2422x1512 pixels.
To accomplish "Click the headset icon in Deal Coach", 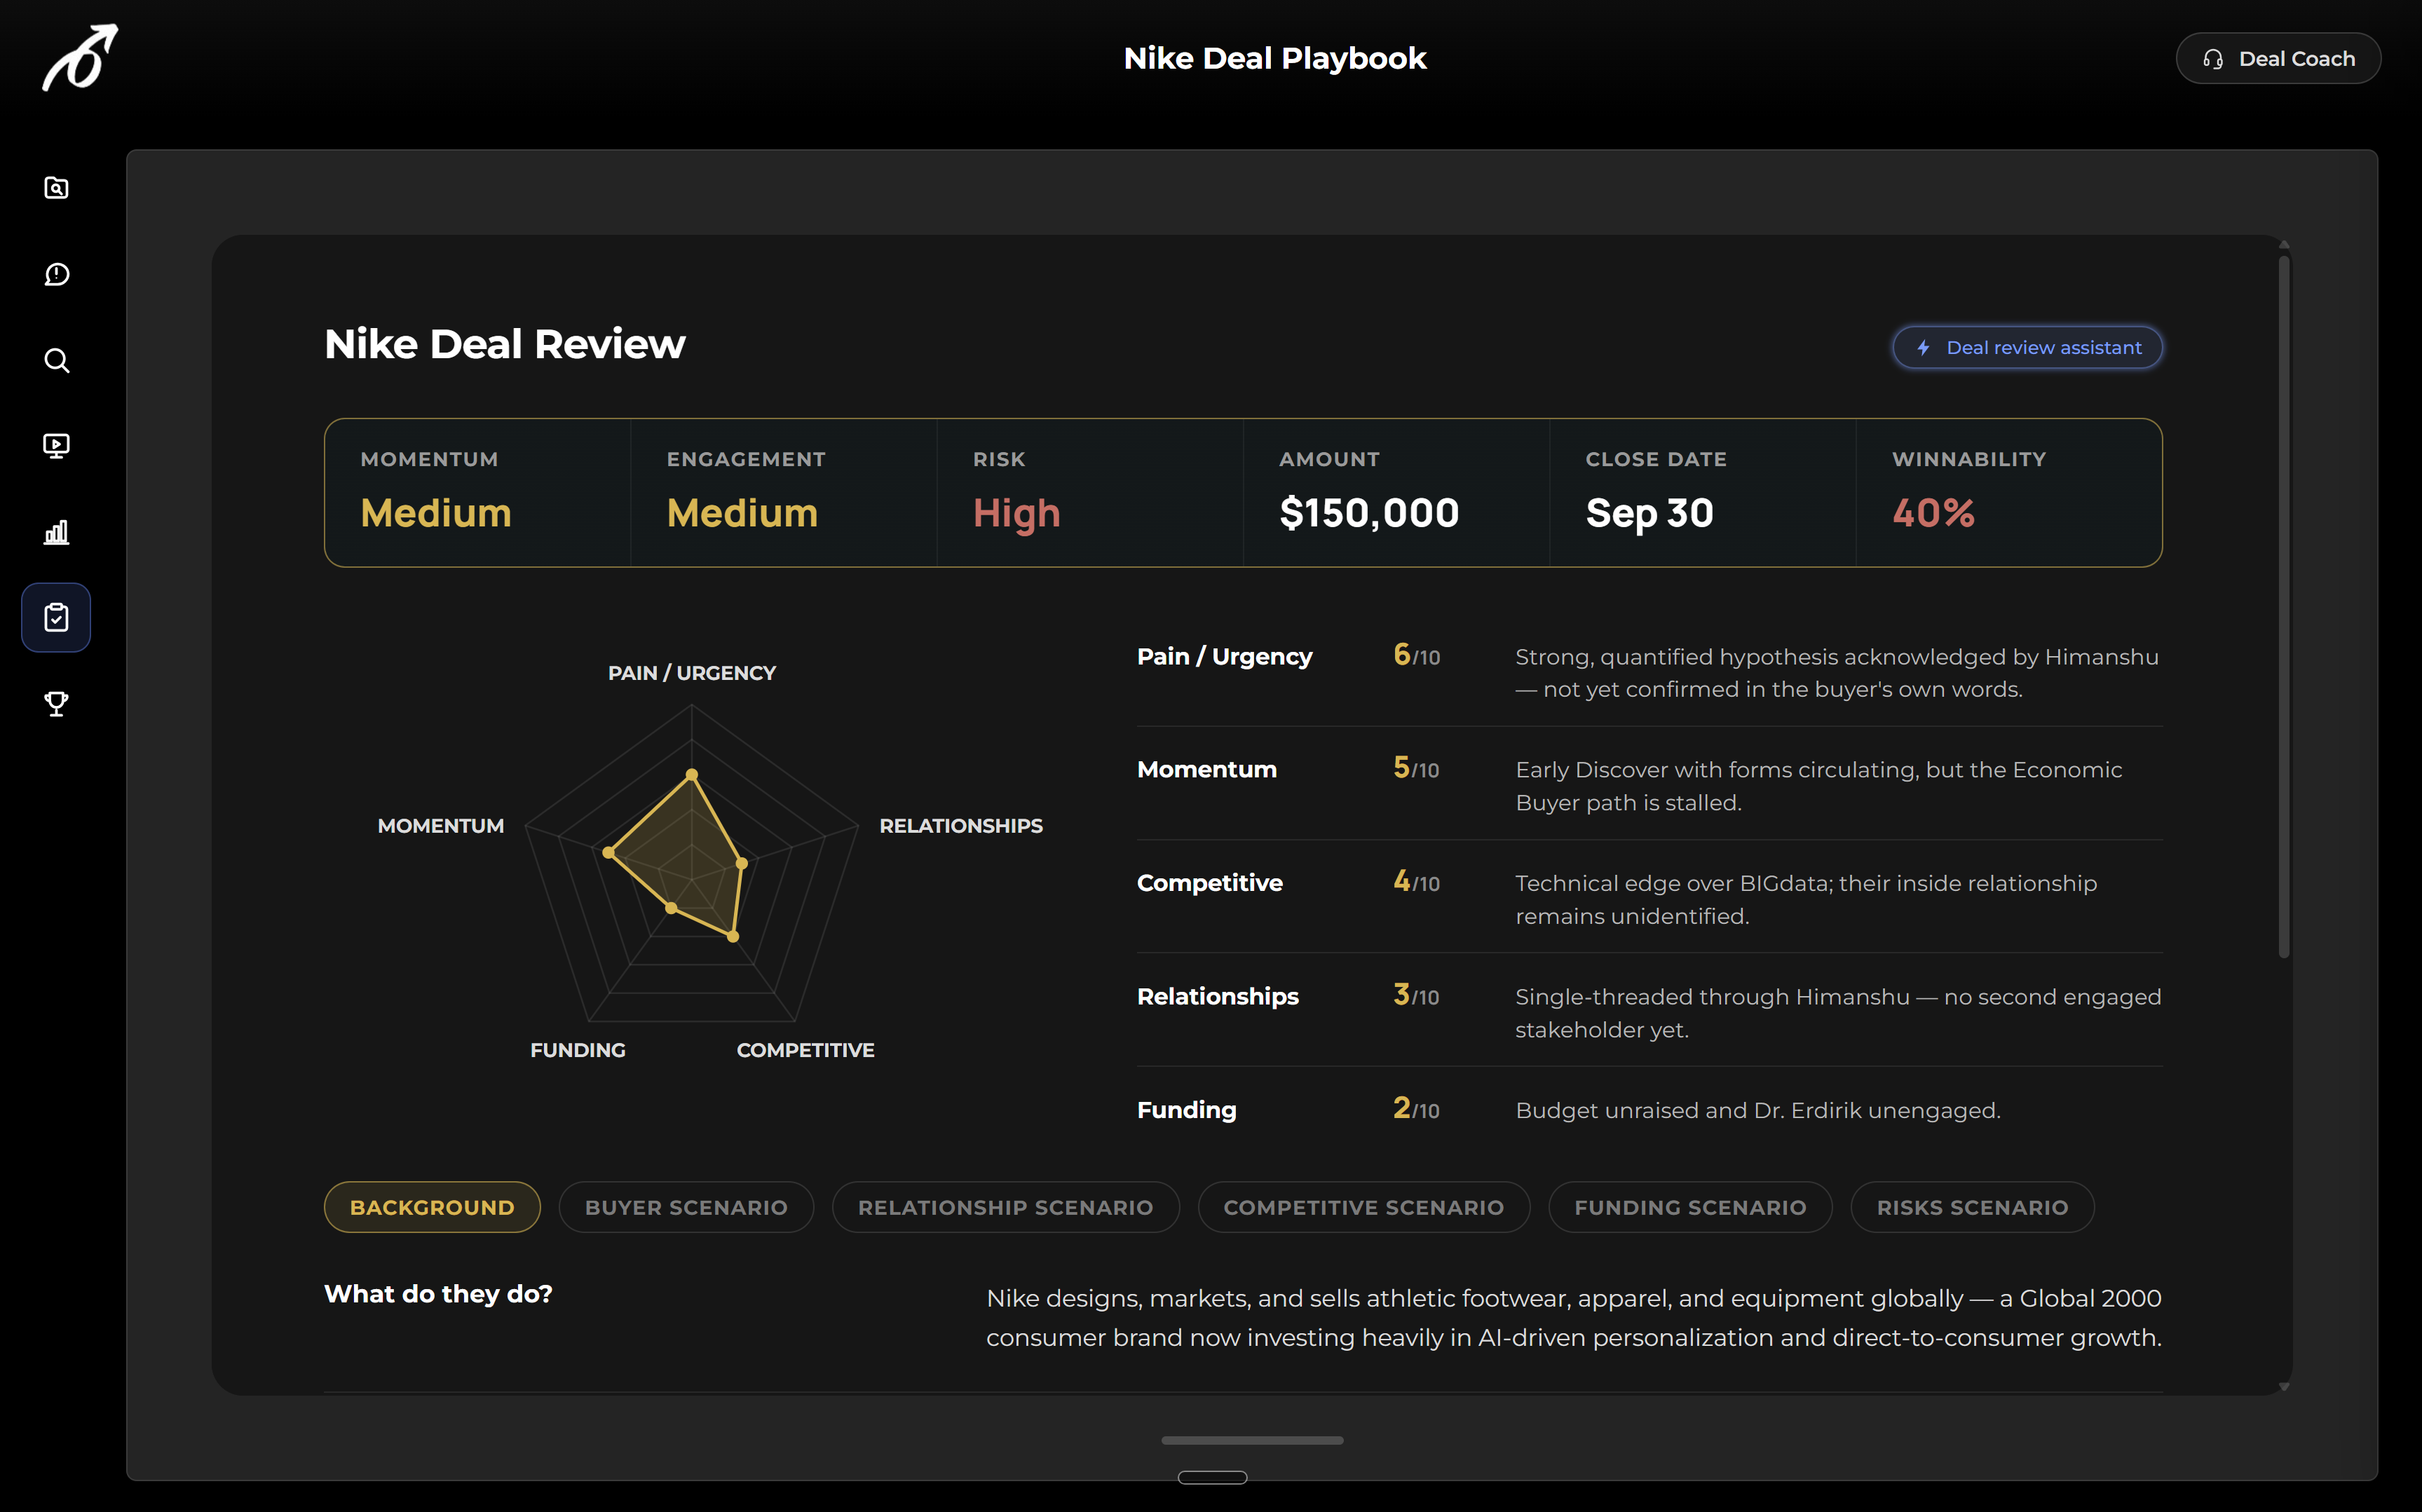I will (x=2213, y=59).
